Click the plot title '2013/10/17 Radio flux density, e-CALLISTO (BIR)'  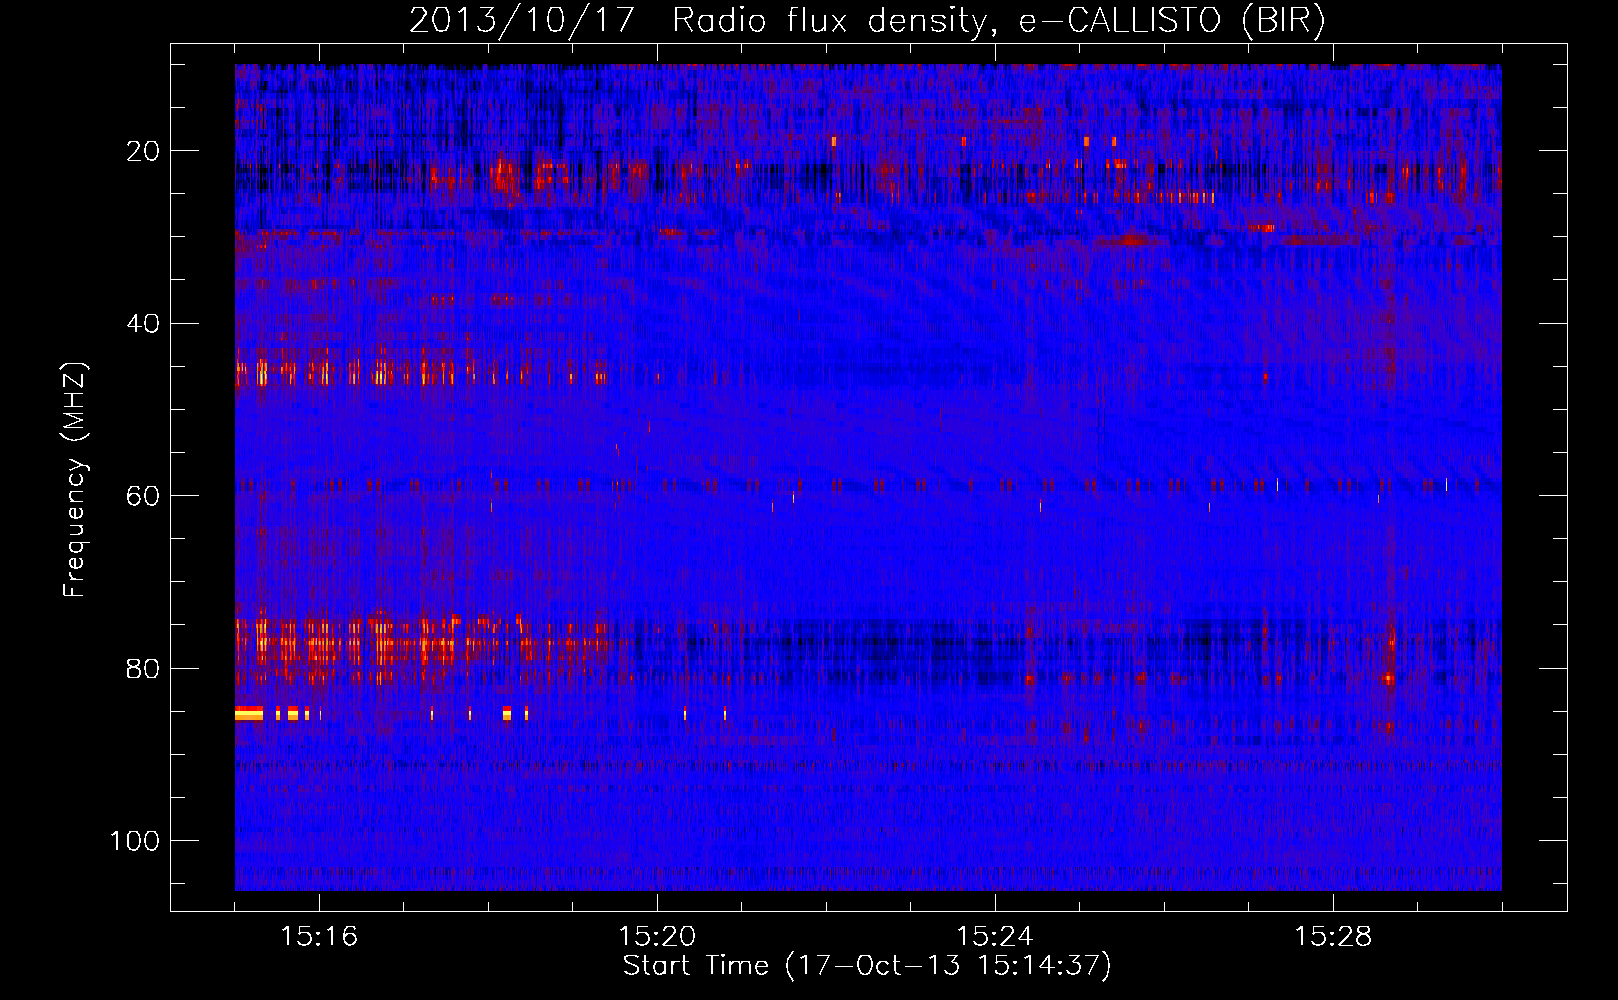867,21
